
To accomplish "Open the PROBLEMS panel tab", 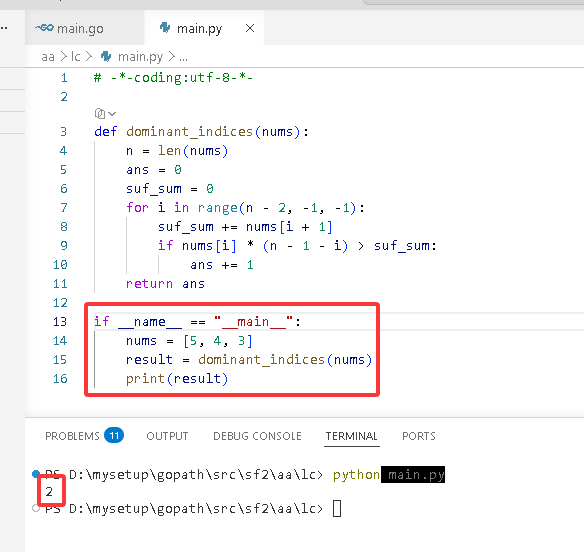I will [72, 436].
